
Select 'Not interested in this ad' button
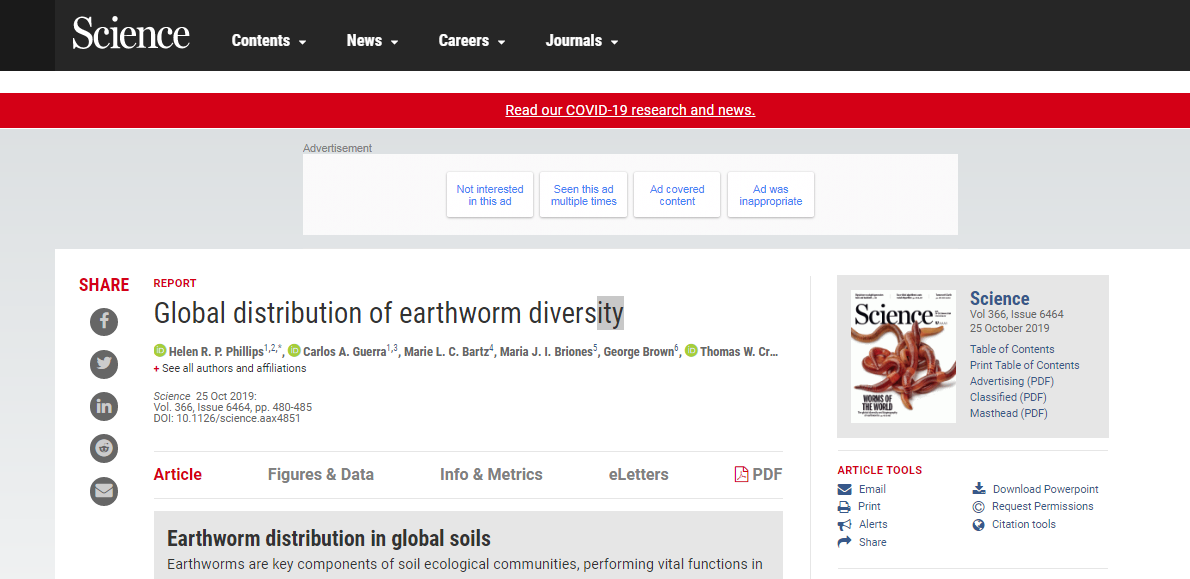point(490,195)
